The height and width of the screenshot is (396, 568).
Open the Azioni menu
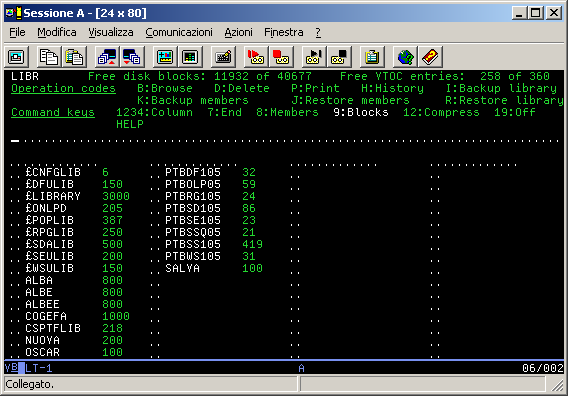click(x=238, y=32)
